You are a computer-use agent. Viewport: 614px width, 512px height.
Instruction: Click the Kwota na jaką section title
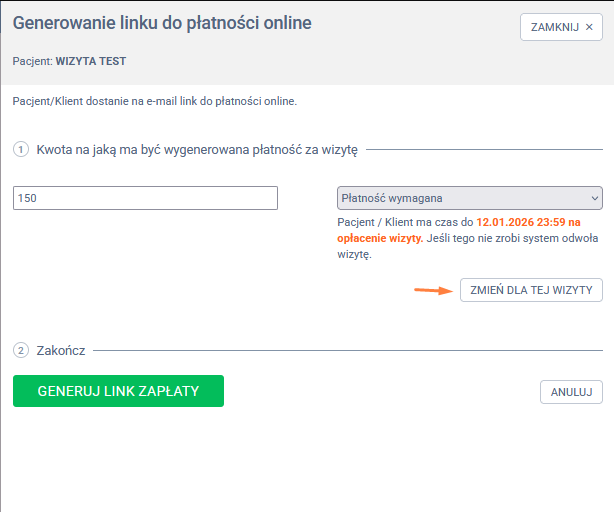click(197, 150)
